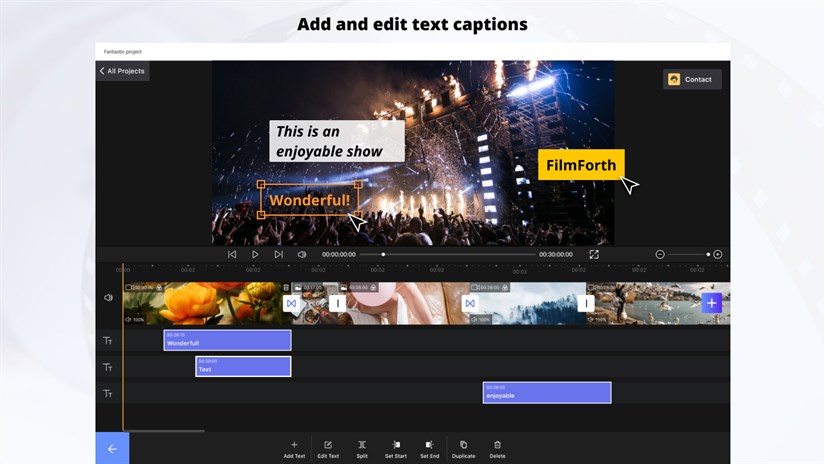
Task: Zoom in the timeline with plus
Action: (718, 255)
